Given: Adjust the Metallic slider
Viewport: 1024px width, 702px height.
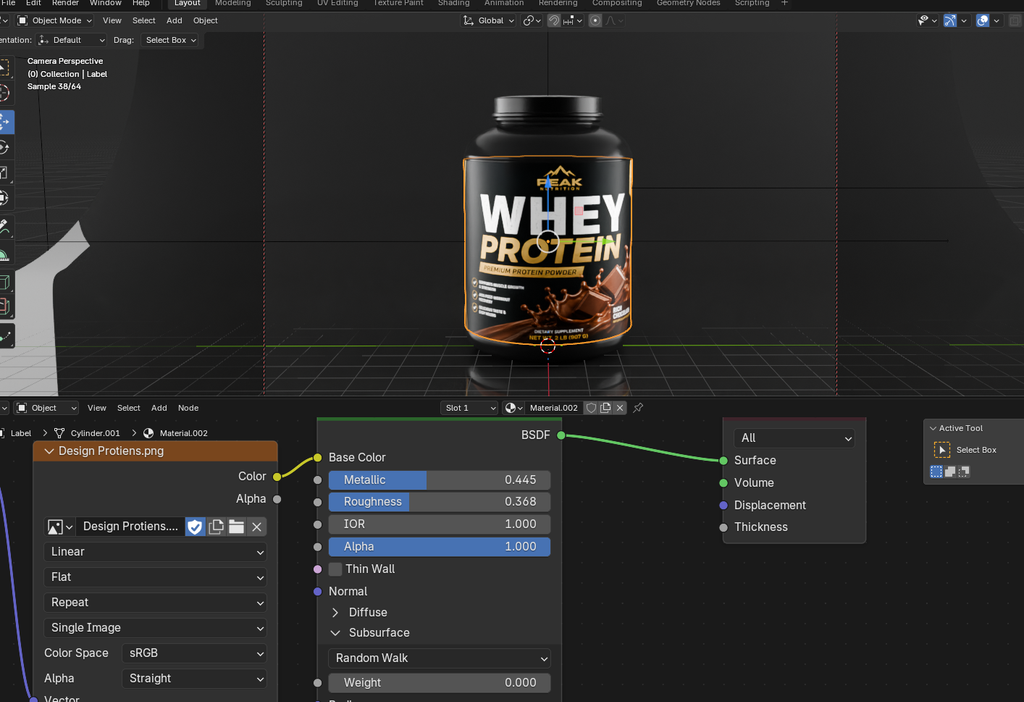Looking at the screenshot, I should click(440, 480).
